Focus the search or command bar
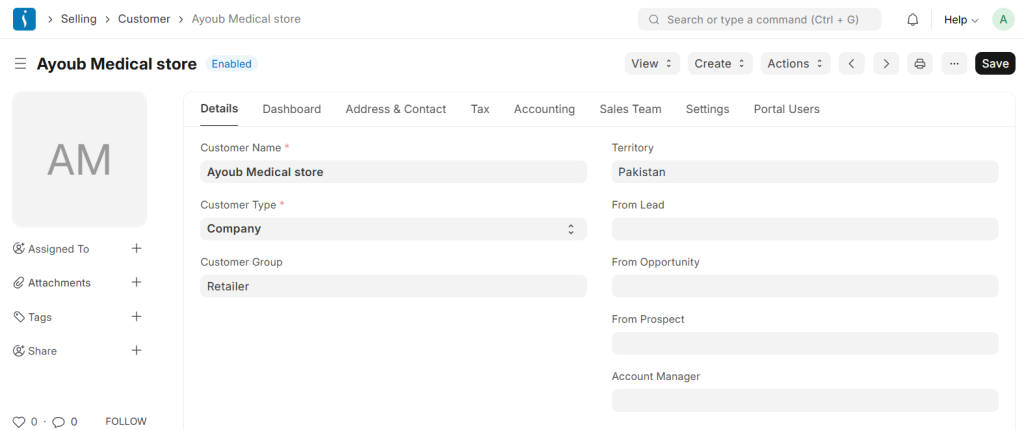Viewport: 1024px width, 430px height. (x=760, y=20)
